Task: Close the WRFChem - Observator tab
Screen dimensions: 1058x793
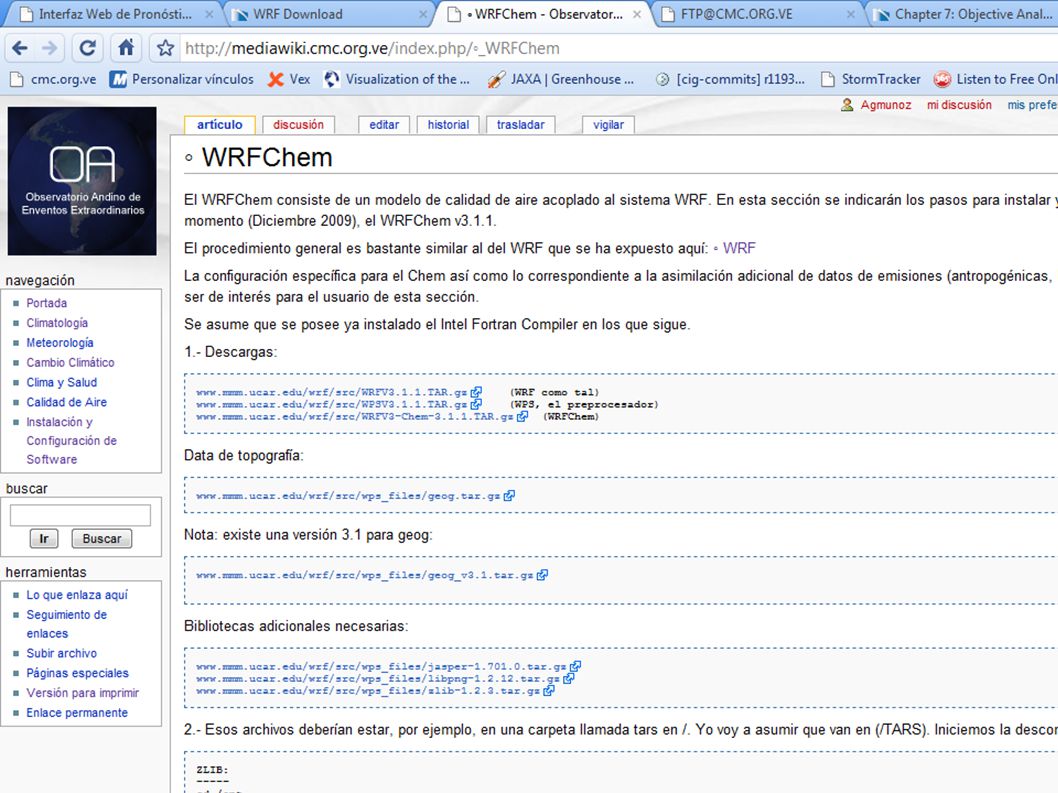Action: (x=637, y=14)
